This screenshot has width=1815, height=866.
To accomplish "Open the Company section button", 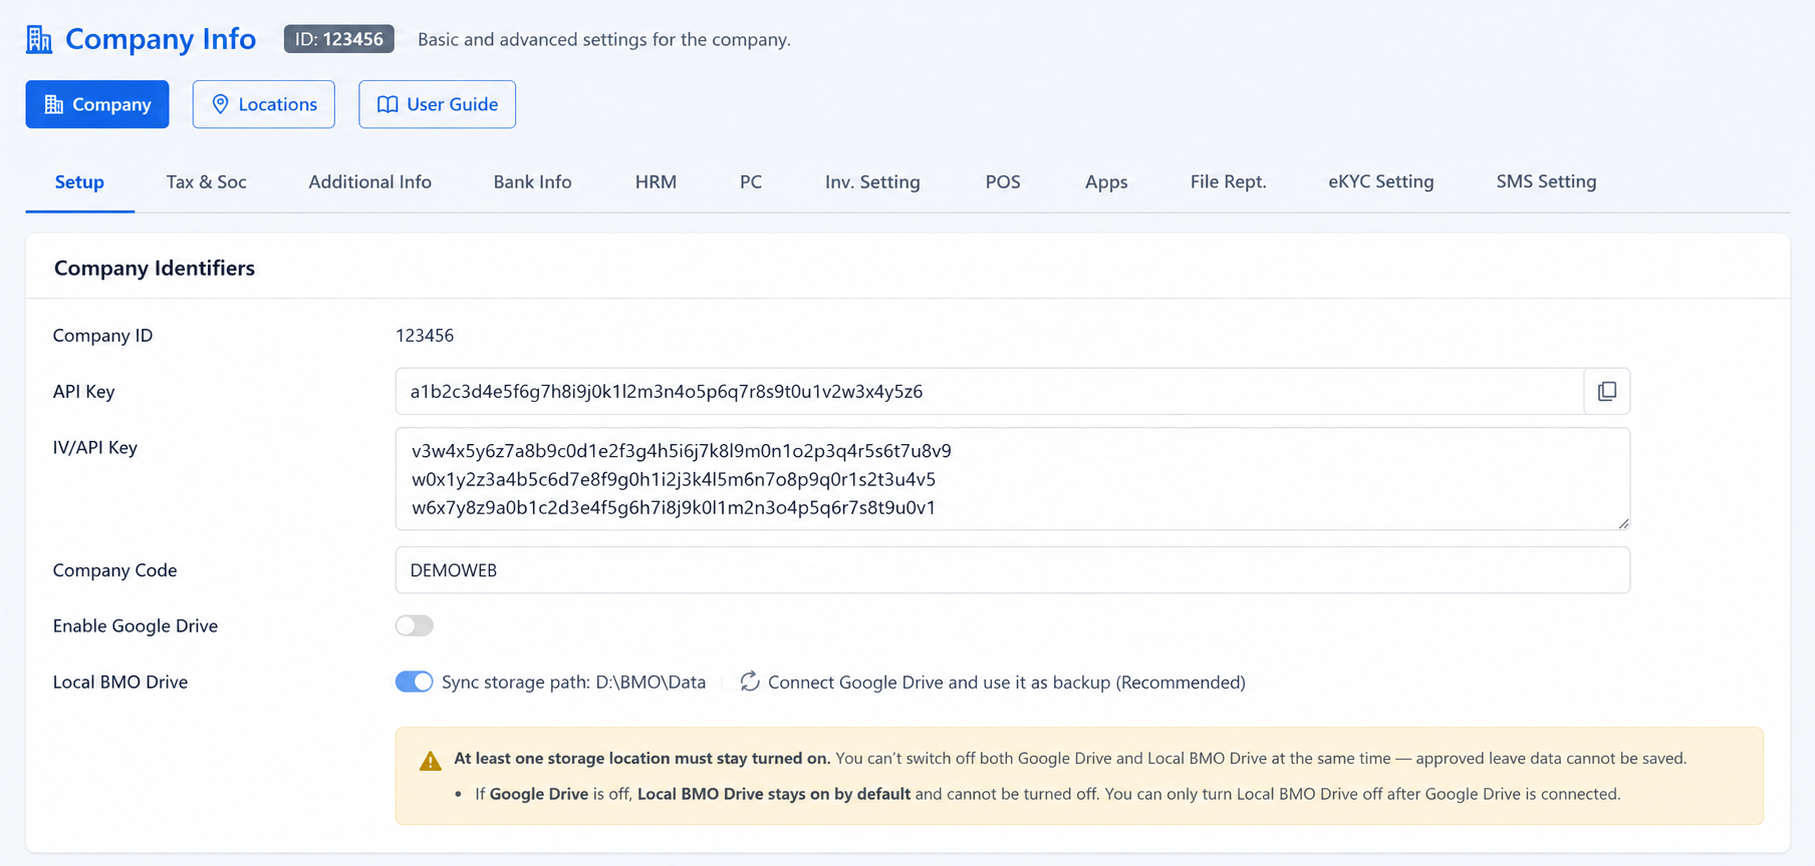I will click(97, 104).
